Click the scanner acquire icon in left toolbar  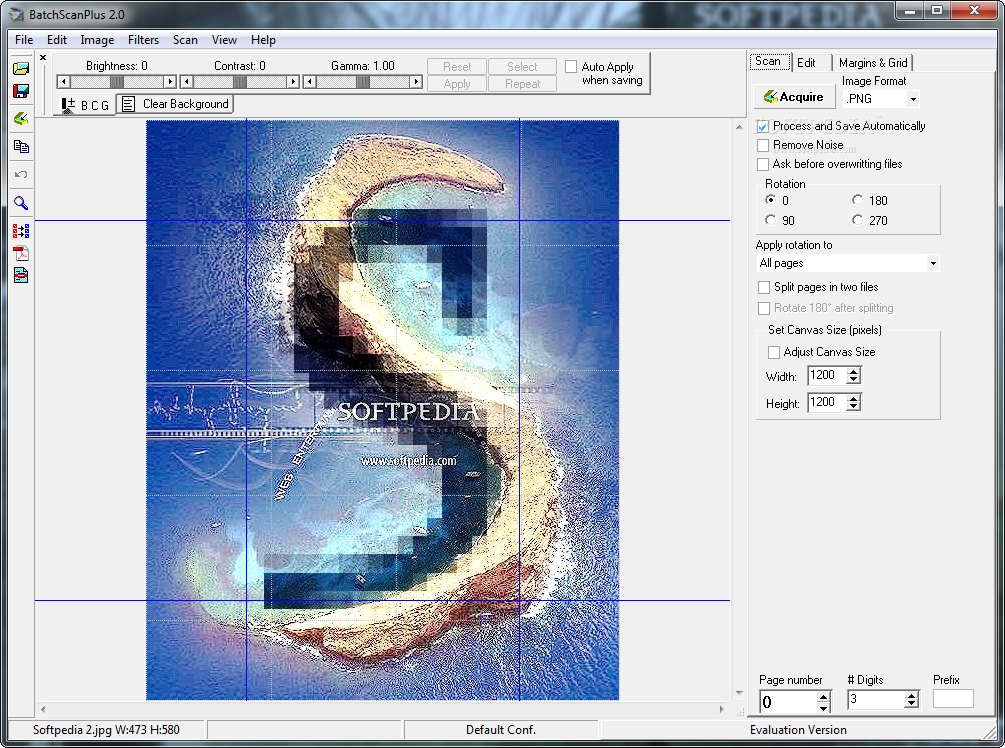(21, 119)
